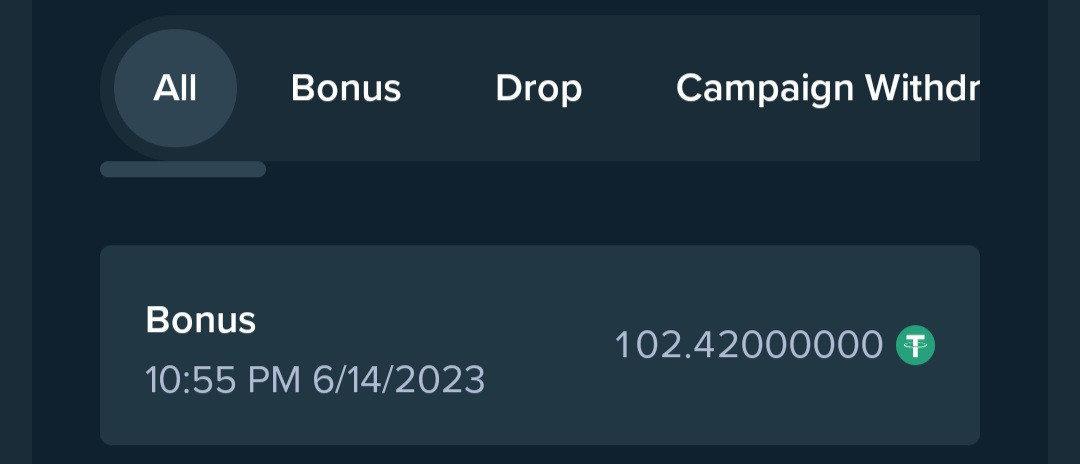
Task: Switch to the Bonus filter tab
Action: pyautogui.click(x=346, y=88)
